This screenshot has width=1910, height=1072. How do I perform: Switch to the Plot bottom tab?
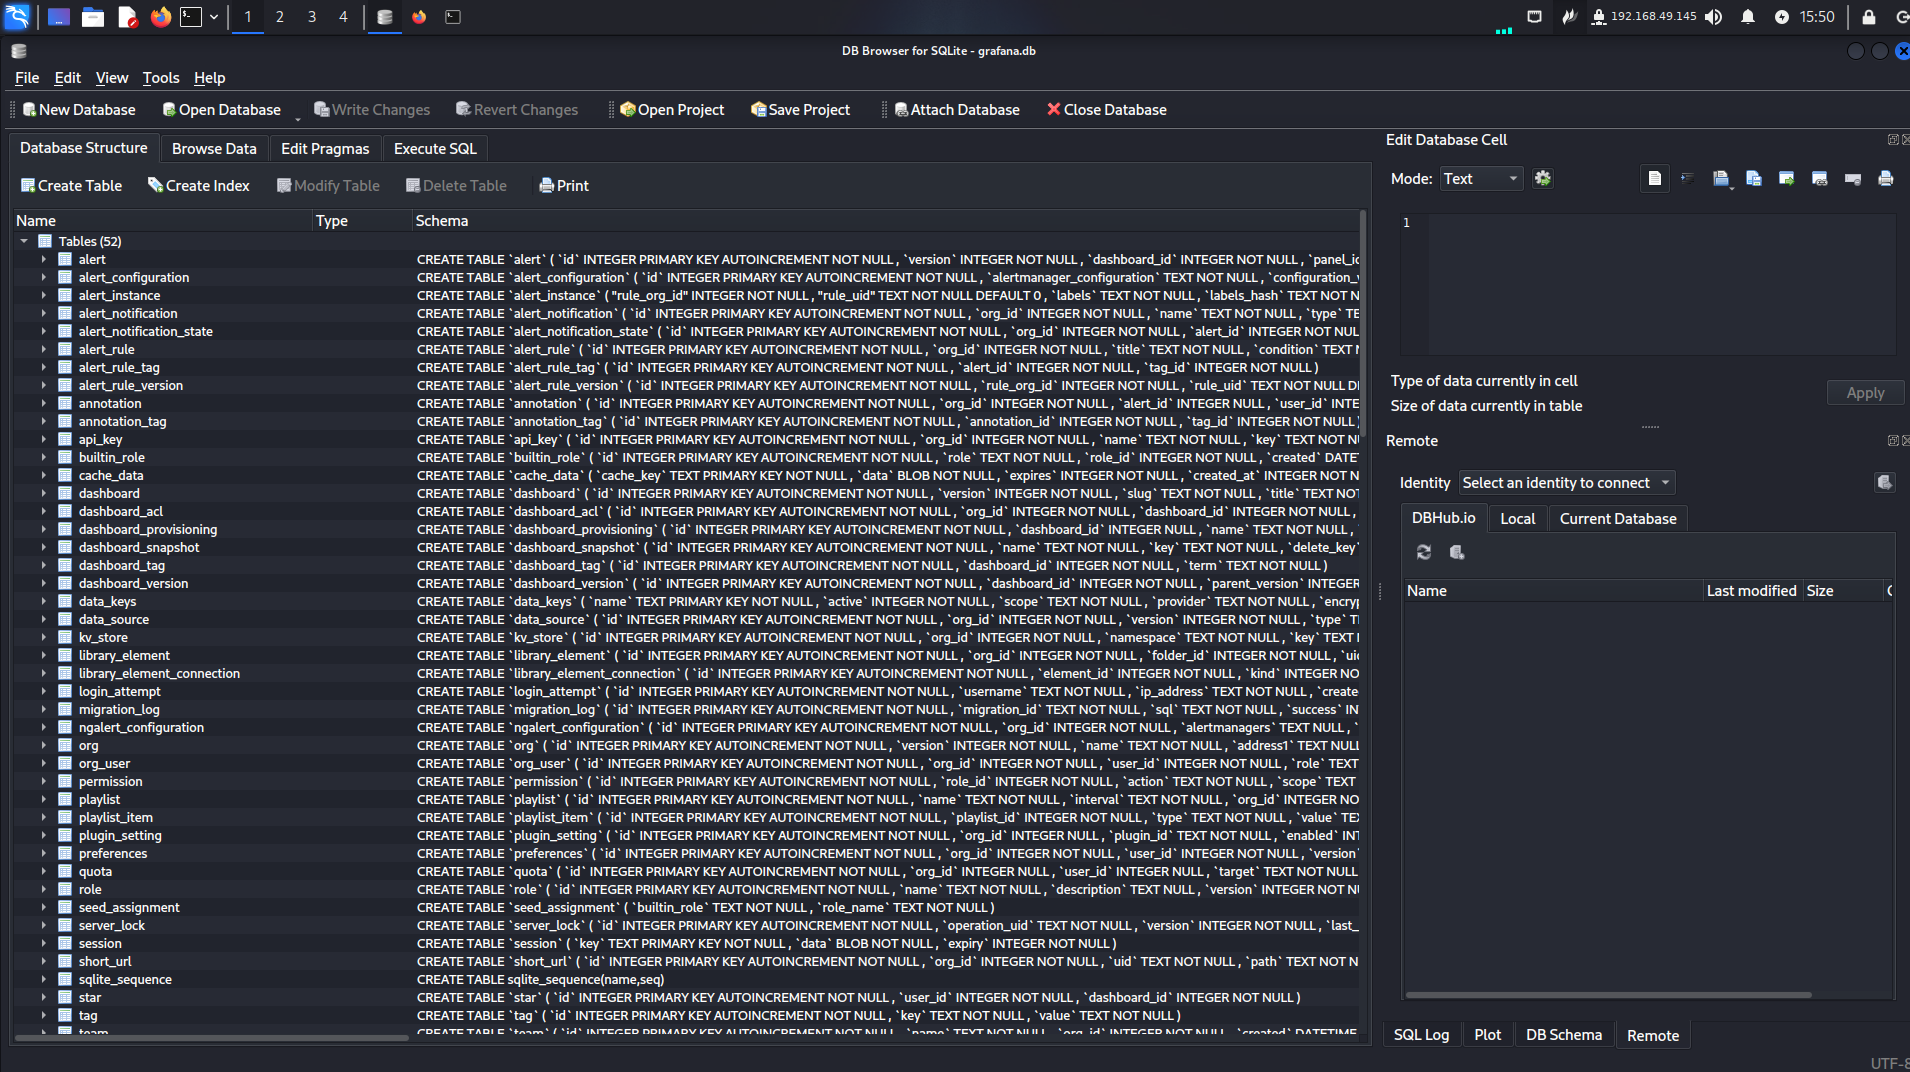pos(1487,1035)
